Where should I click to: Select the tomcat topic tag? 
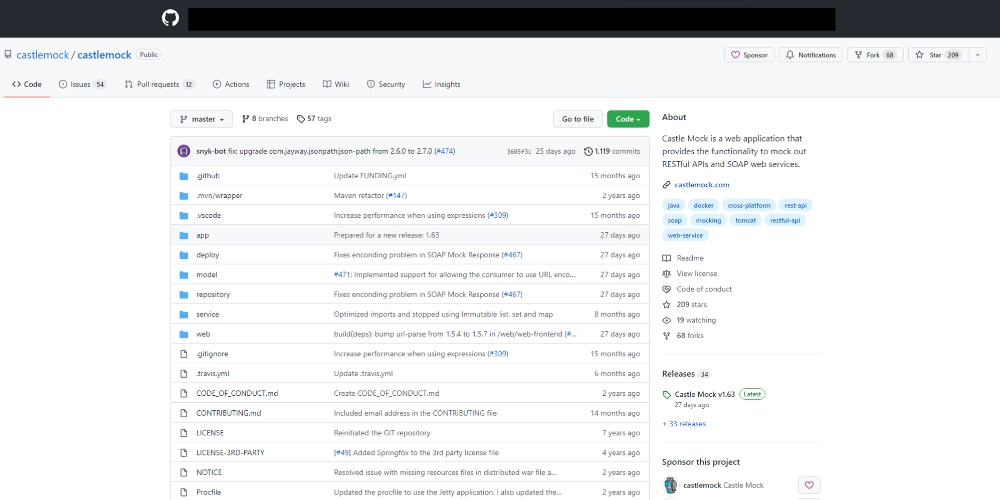pos(746,221)
